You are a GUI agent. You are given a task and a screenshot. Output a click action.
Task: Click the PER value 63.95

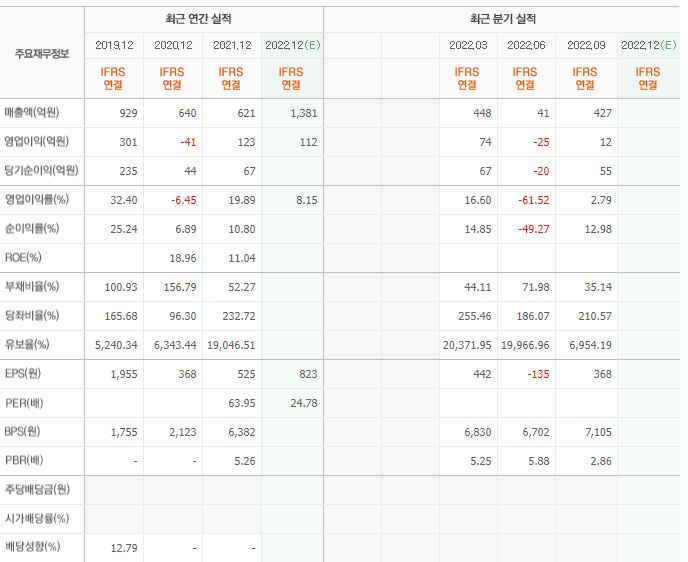coord(242,403)
